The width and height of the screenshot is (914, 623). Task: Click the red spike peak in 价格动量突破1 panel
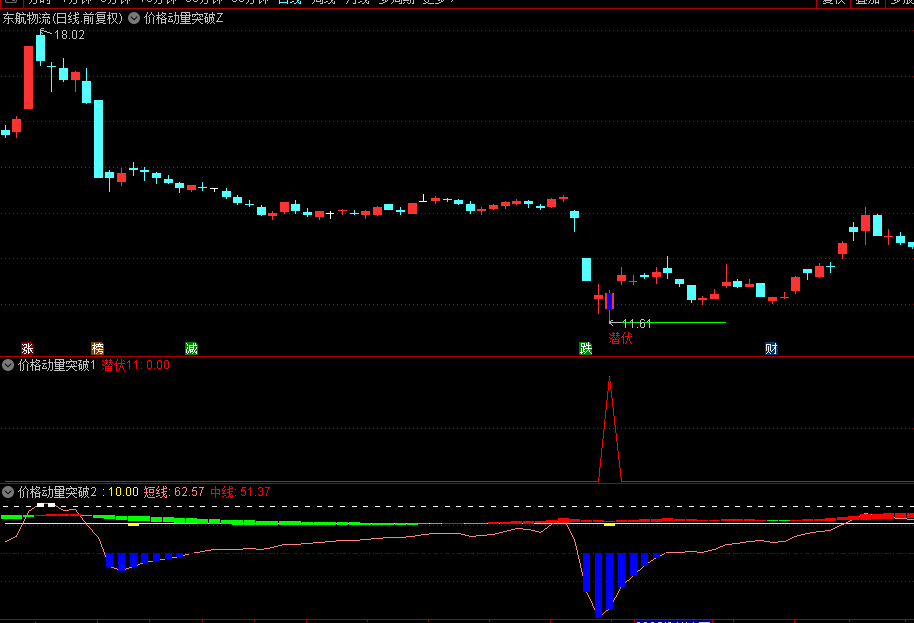[x=610, y=379]
